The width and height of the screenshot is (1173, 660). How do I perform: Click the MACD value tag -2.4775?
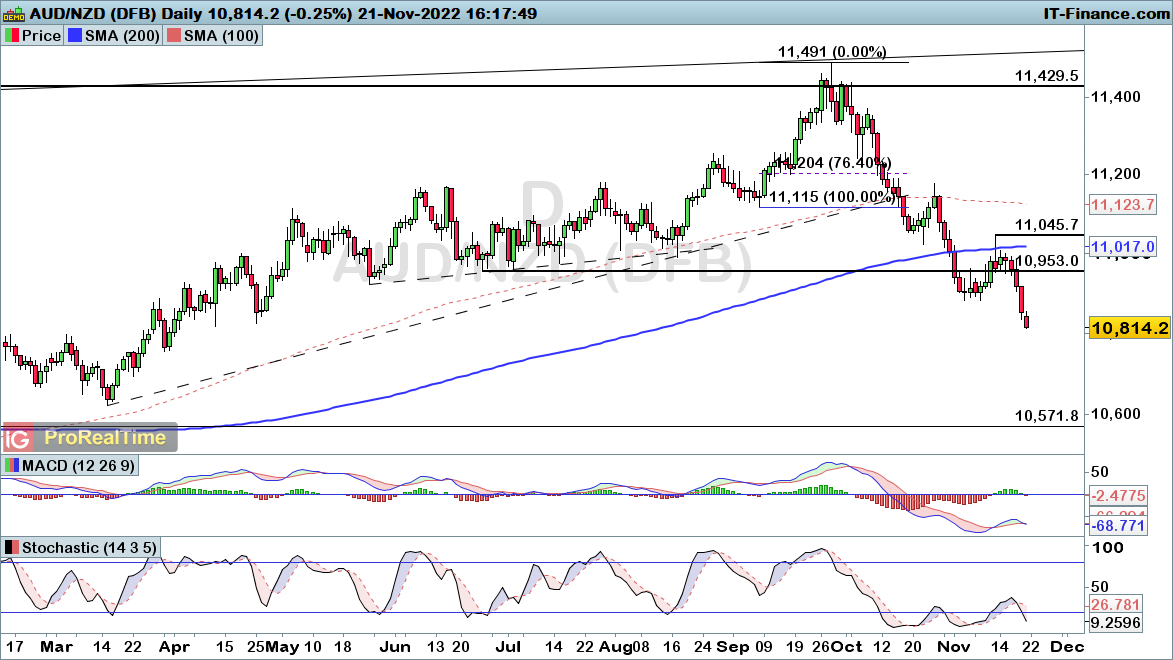click(1118, 495)
